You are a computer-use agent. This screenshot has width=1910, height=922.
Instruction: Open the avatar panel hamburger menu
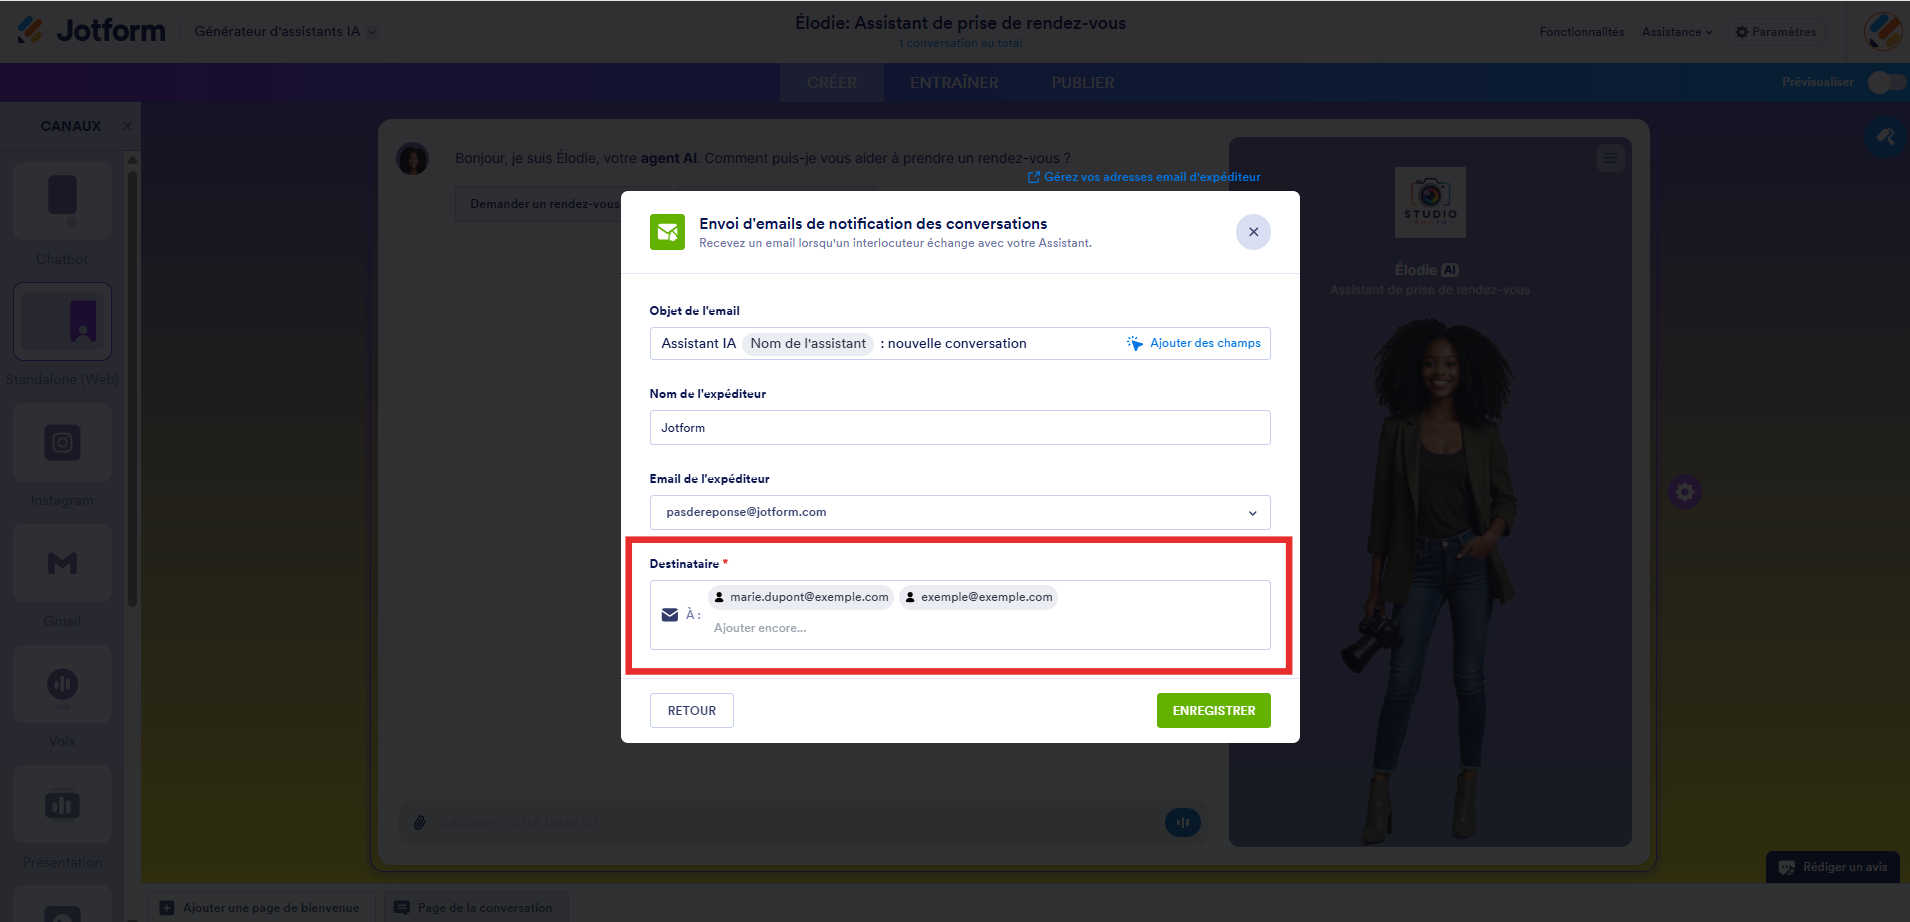pyautogui.click(x=1610, y=158)
